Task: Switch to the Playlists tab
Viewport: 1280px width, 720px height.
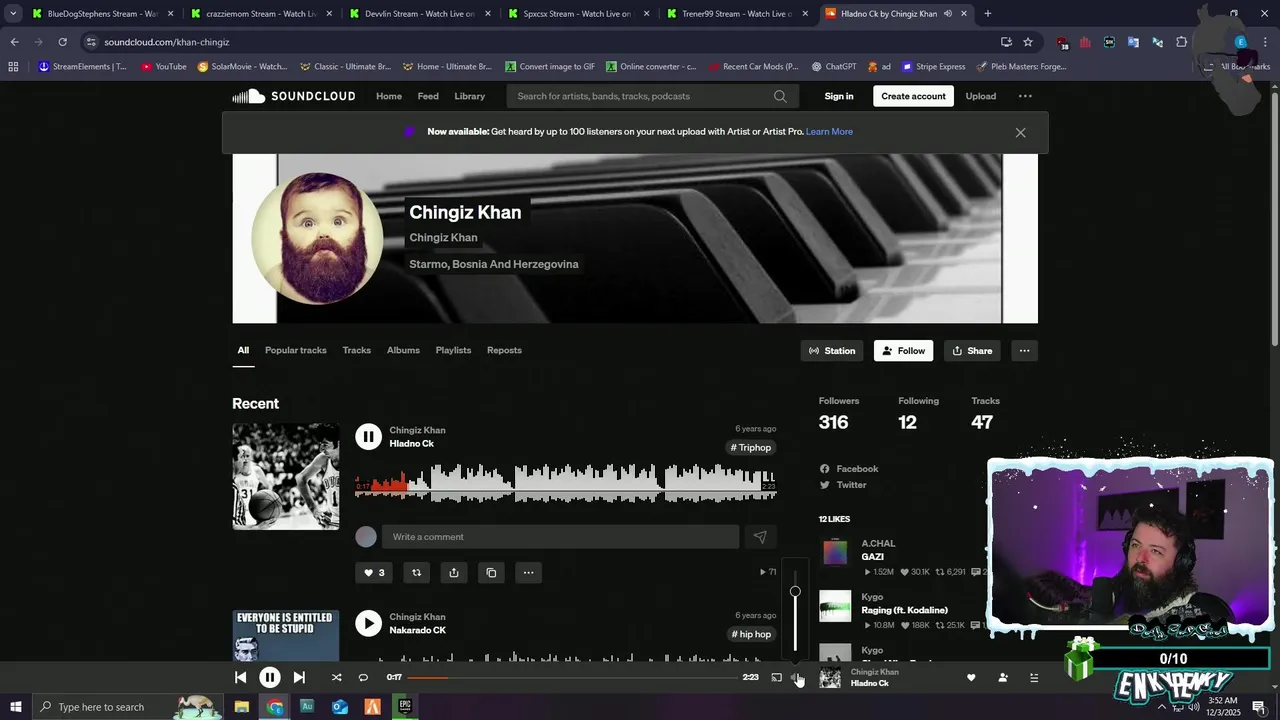Action: pos(453,350)
